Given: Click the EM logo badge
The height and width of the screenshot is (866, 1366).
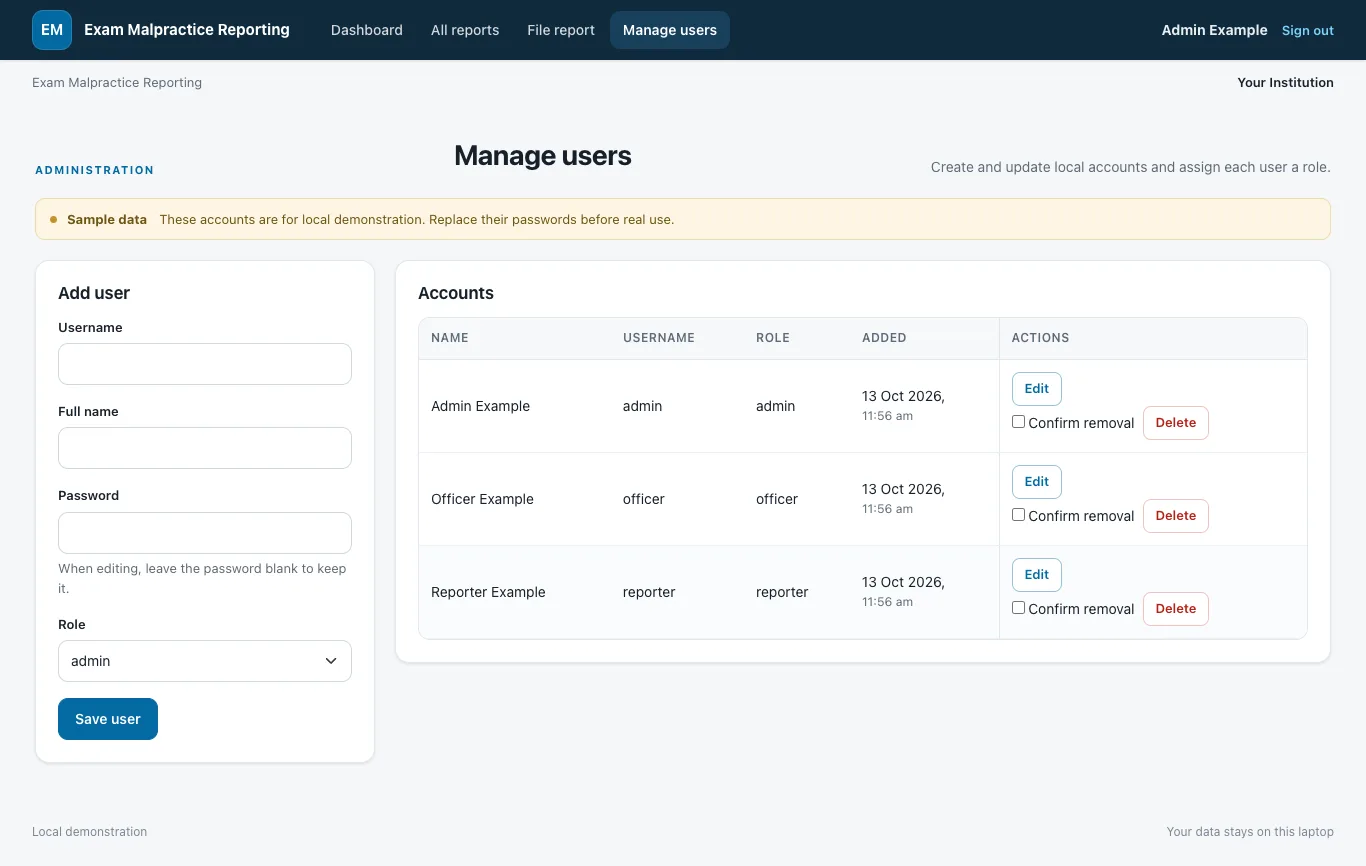Looking at the screenshot, I should (x=52, y=30).
